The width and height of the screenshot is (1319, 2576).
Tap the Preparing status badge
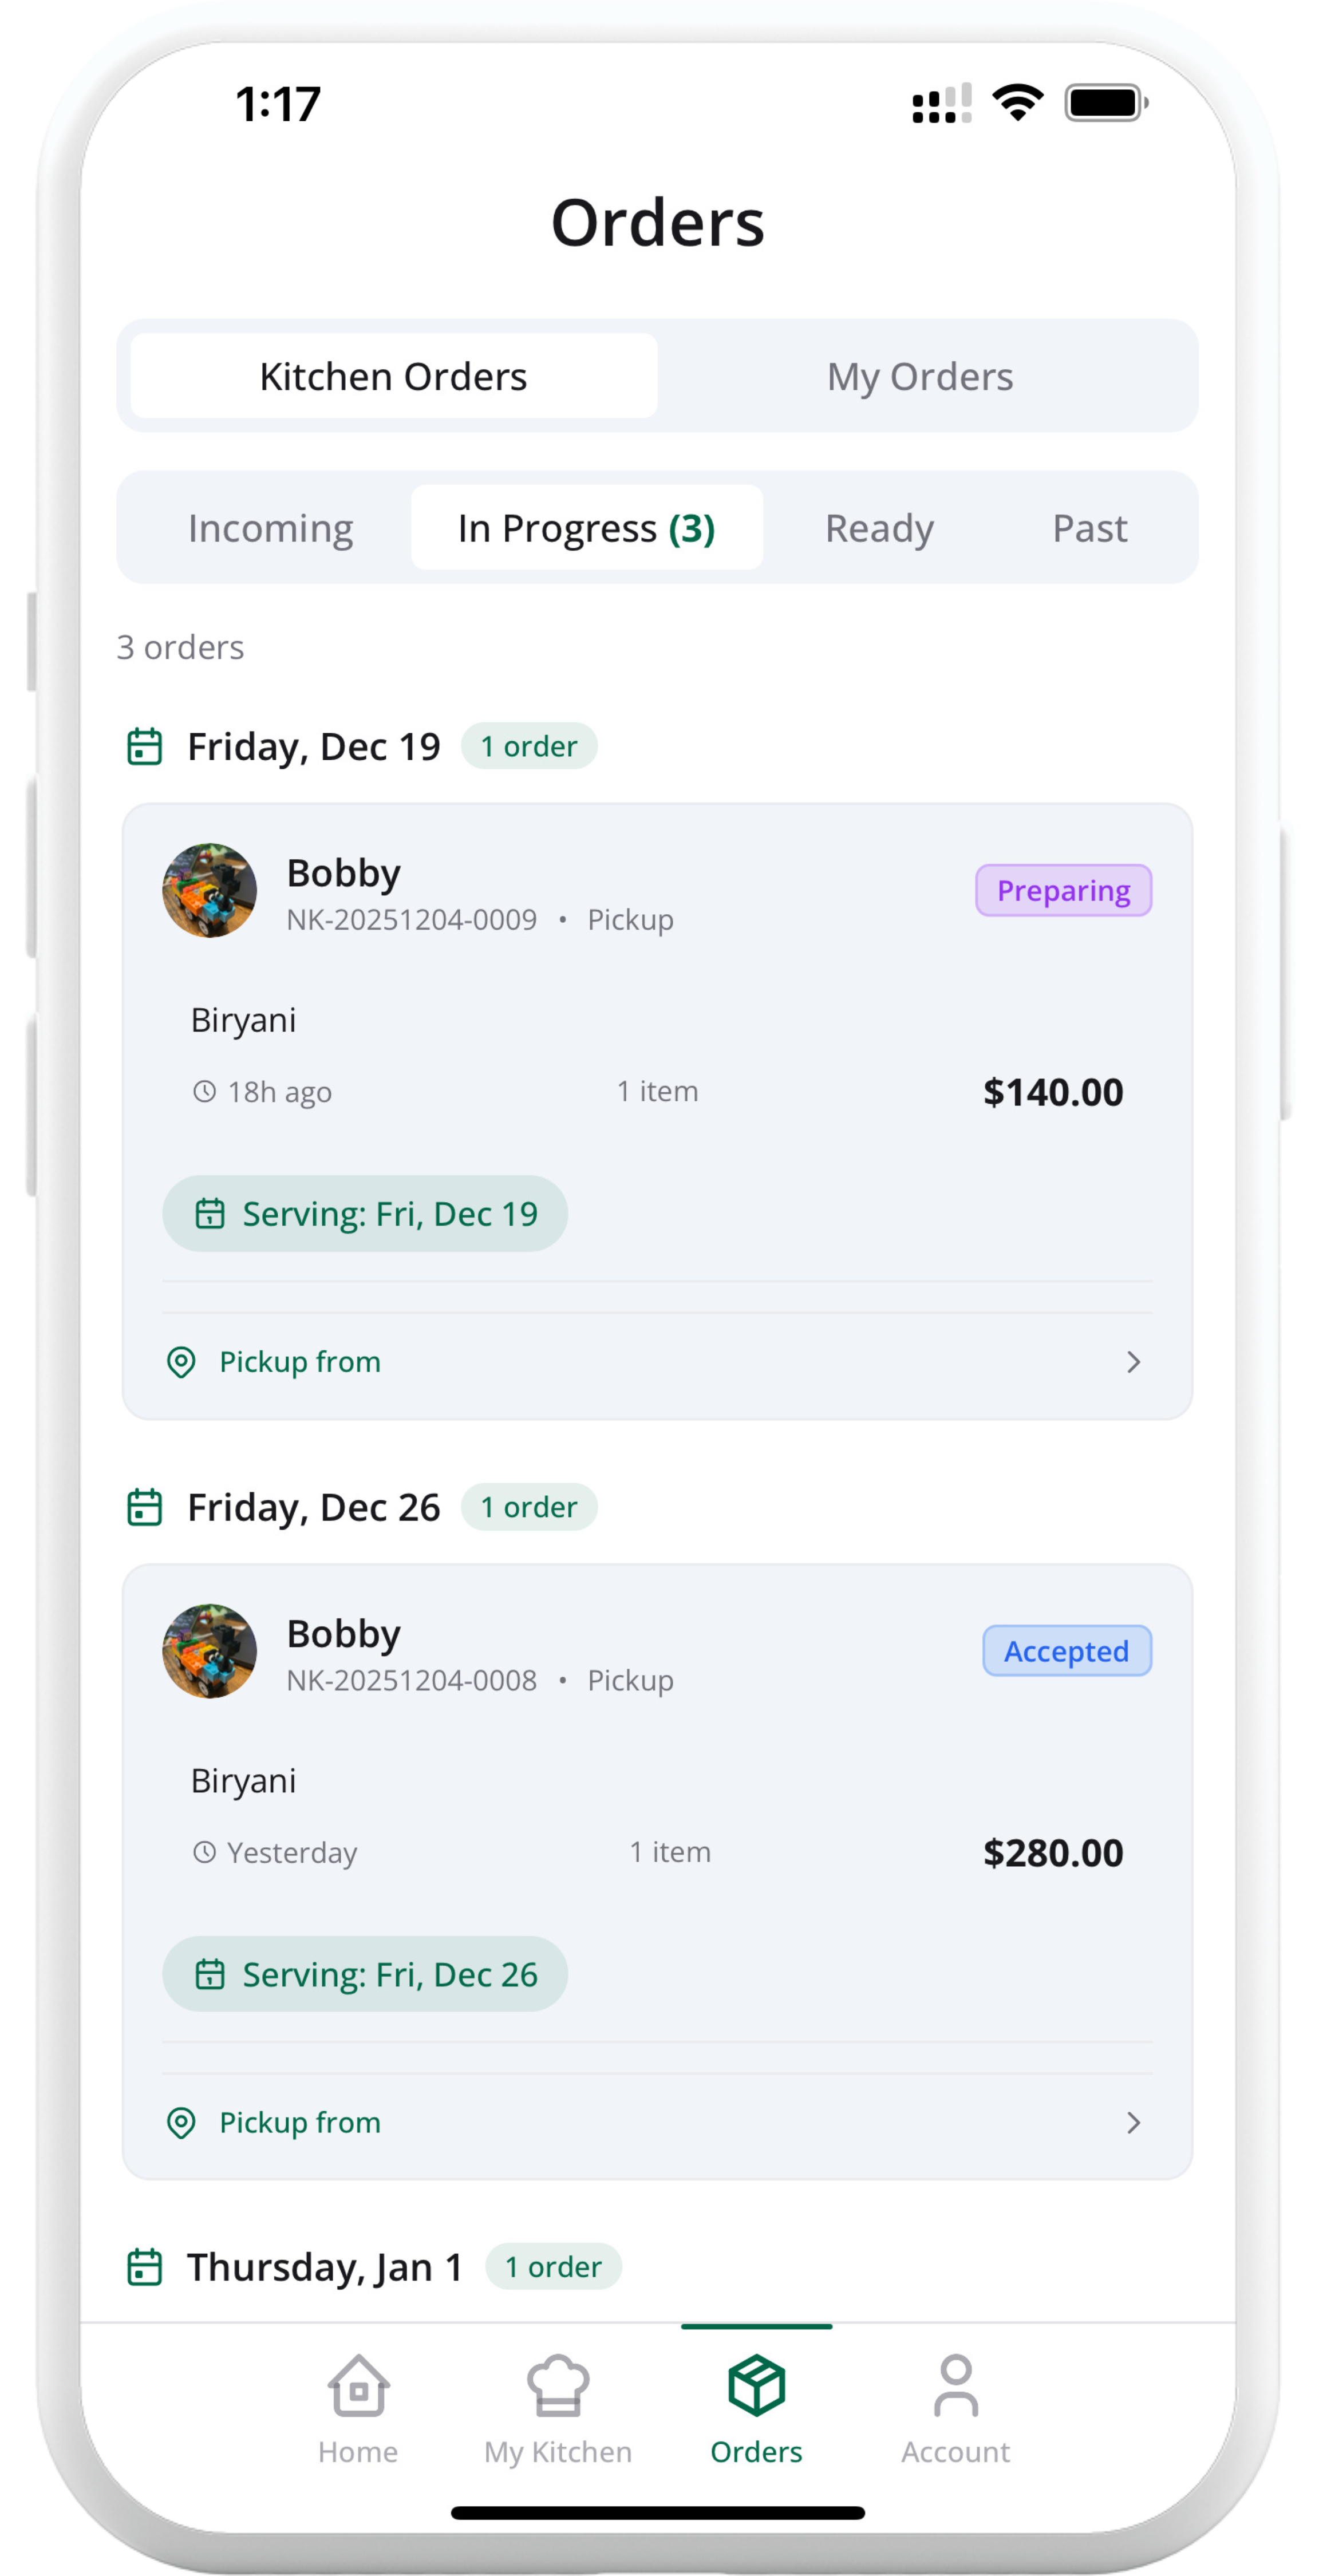(1063, 891)
